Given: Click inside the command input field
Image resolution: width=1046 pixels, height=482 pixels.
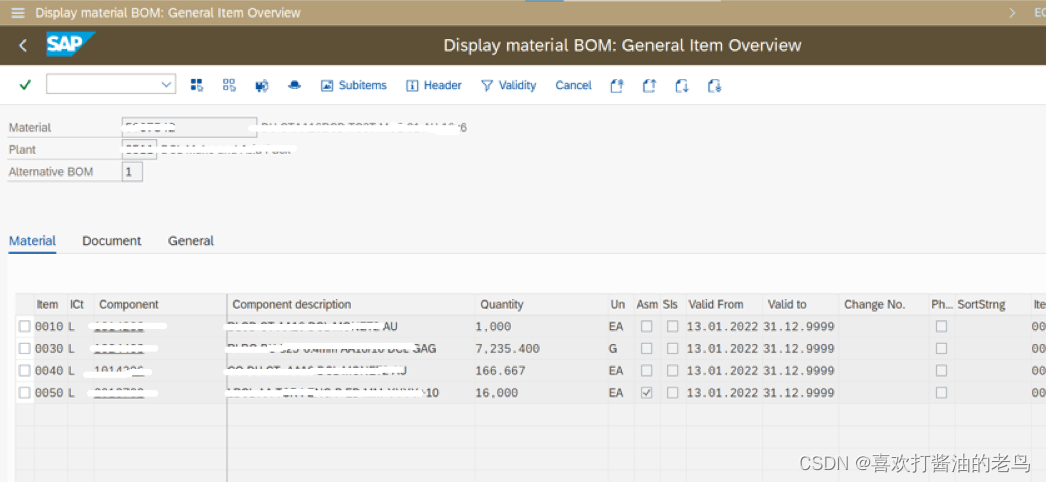Looking at the screenshot, I should coord(103,84).
